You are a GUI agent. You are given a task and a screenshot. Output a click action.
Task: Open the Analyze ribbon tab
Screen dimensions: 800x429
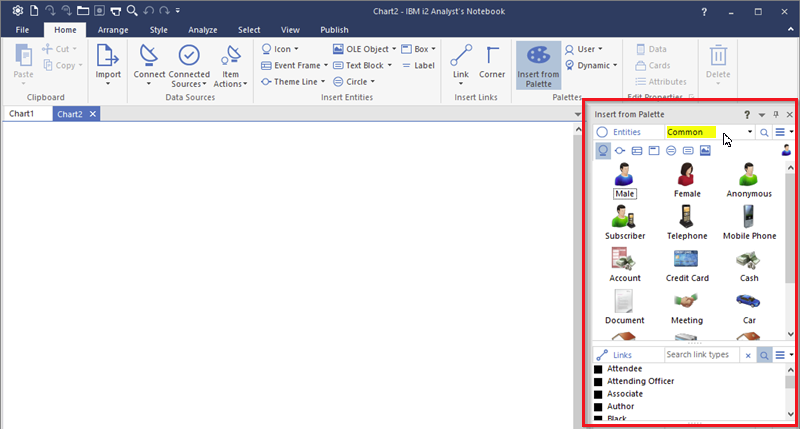[x=202, y=30]
